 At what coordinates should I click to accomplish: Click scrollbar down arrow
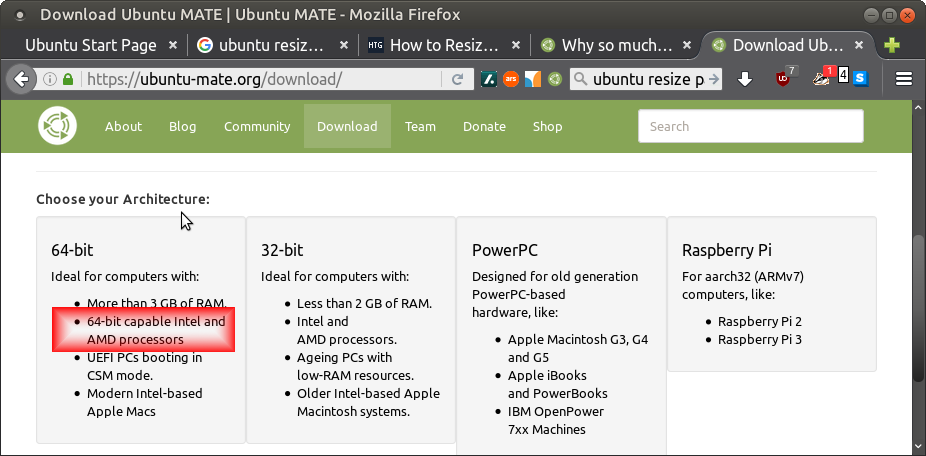click(918, 448)
